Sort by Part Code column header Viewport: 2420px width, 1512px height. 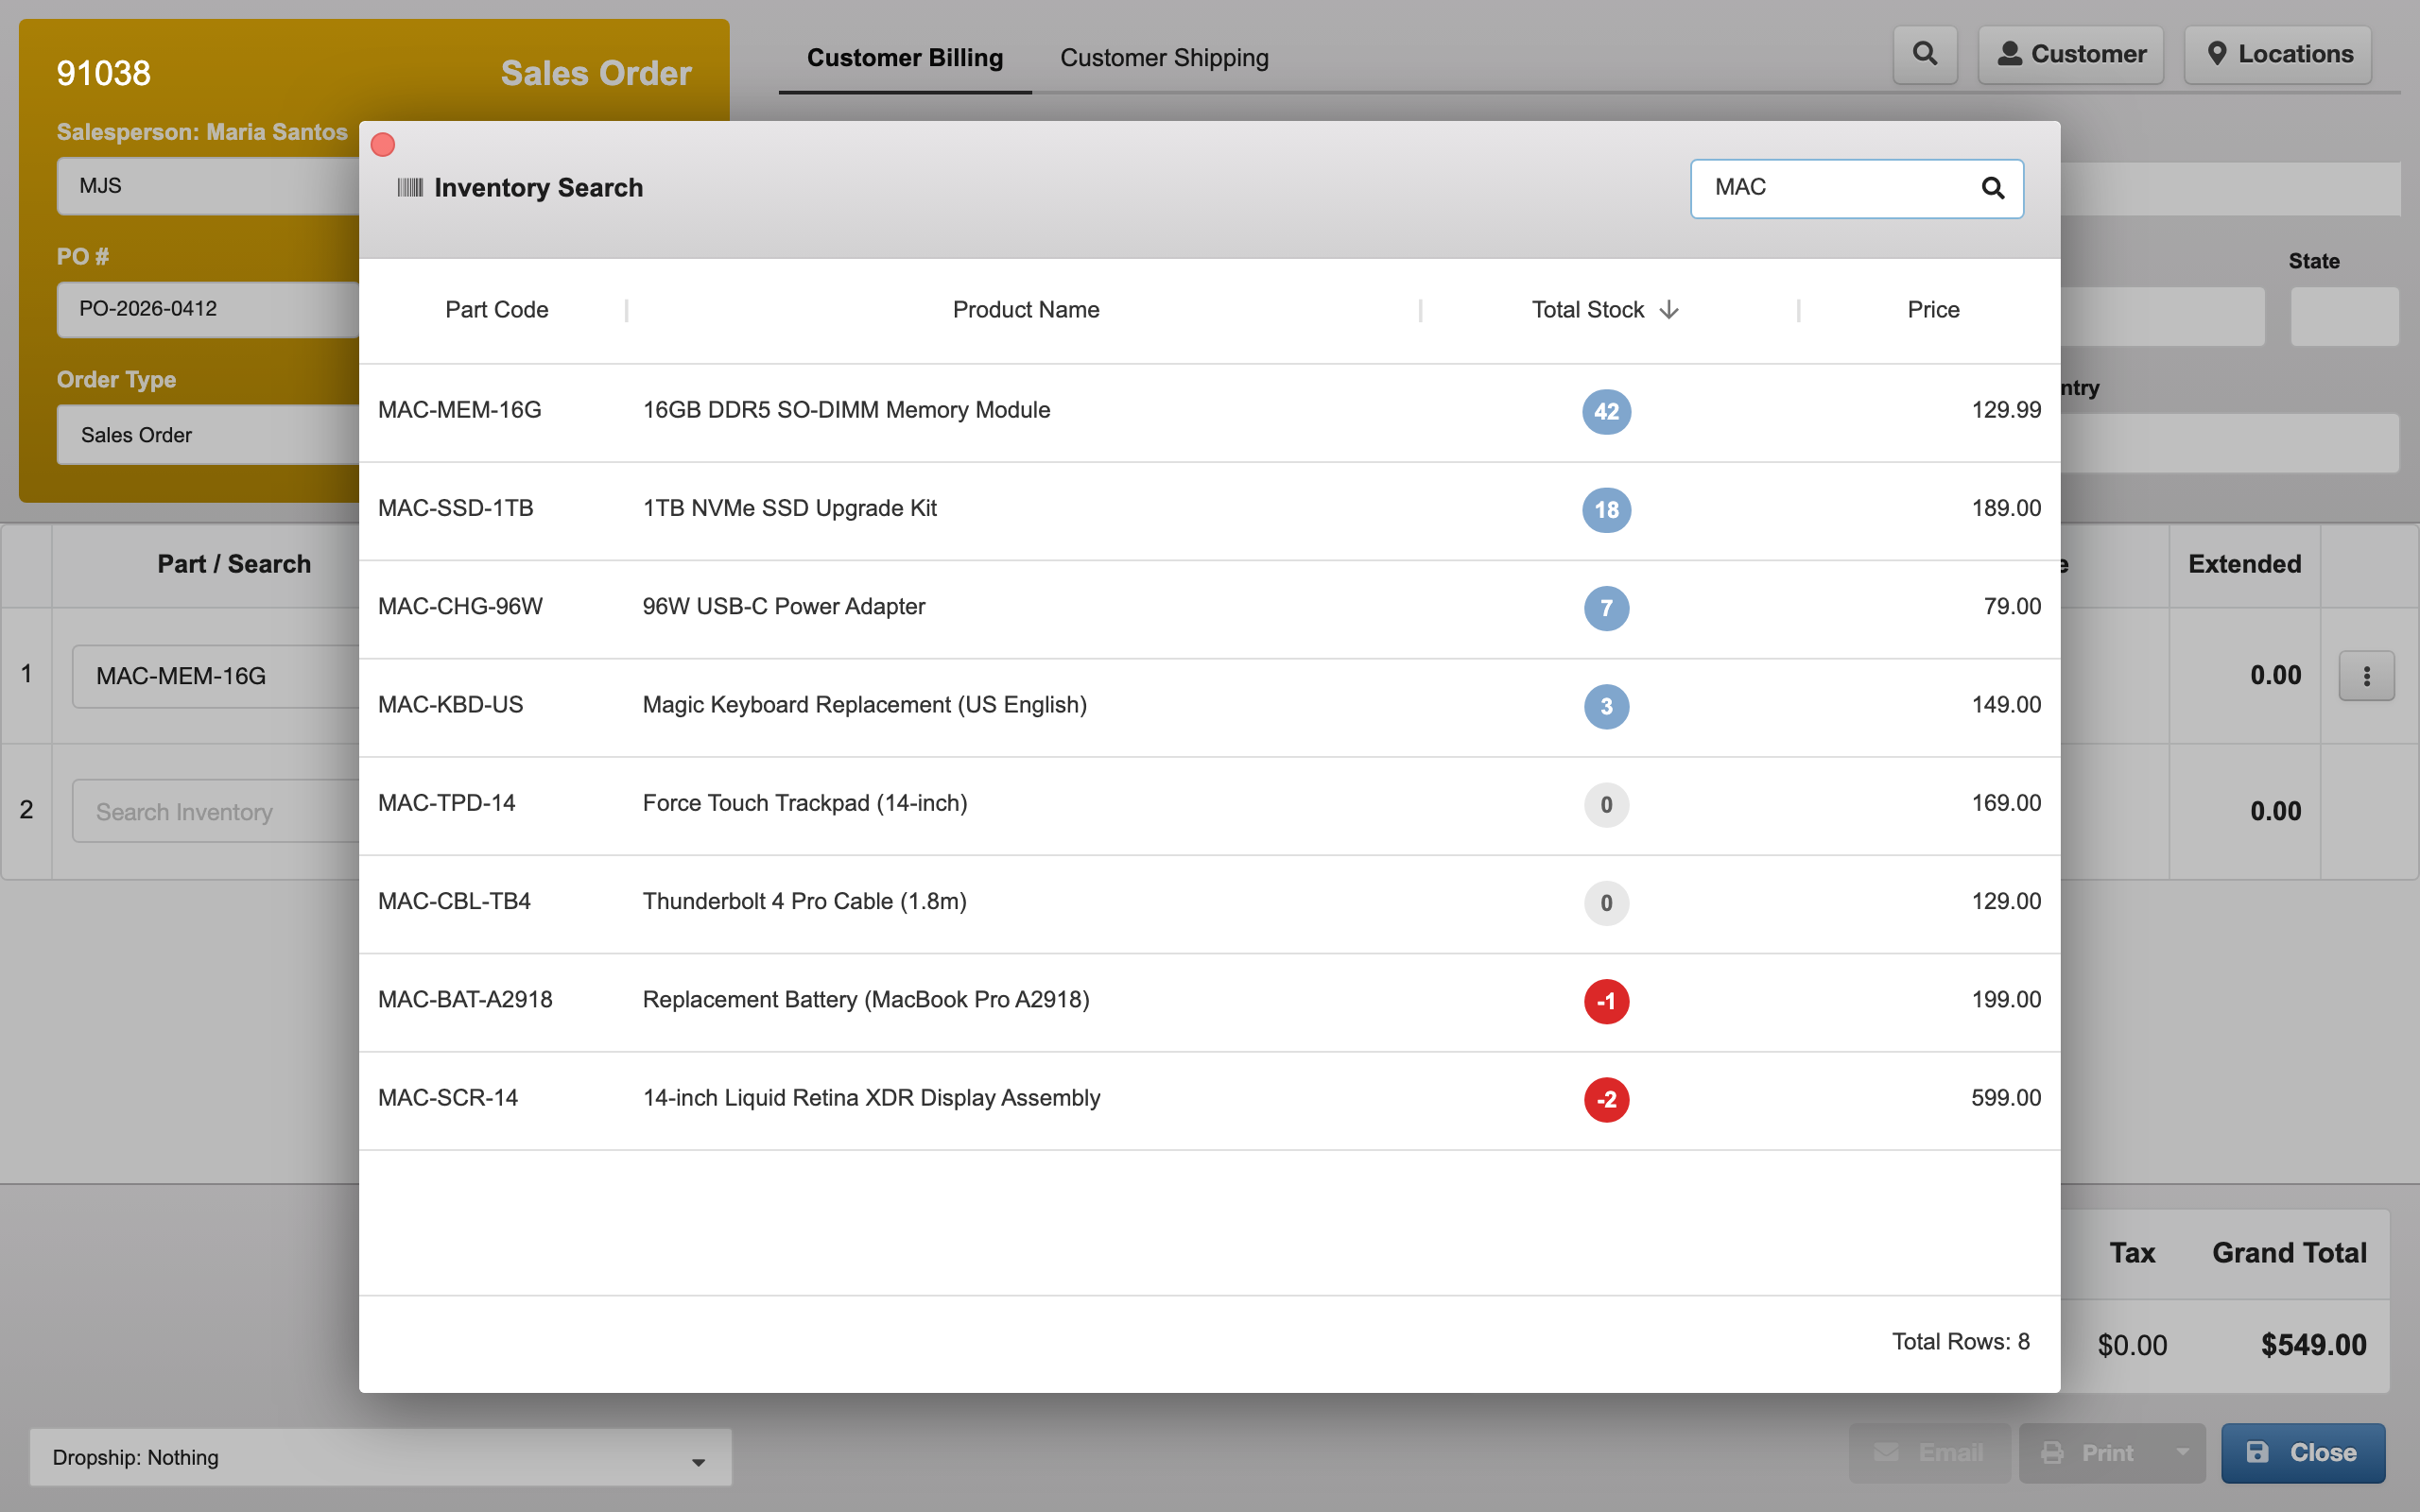(x=496, y=310)
